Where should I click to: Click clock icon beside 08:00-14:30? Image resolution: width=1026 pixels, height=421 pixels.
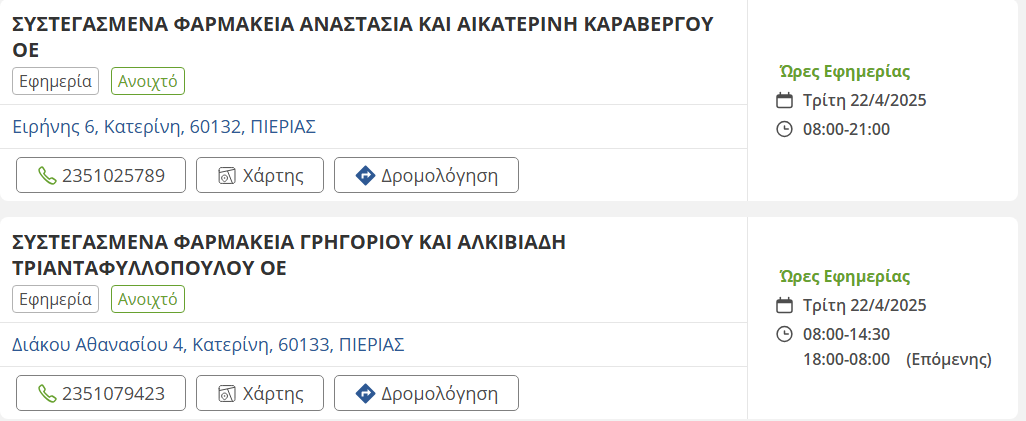click(785, 334)
